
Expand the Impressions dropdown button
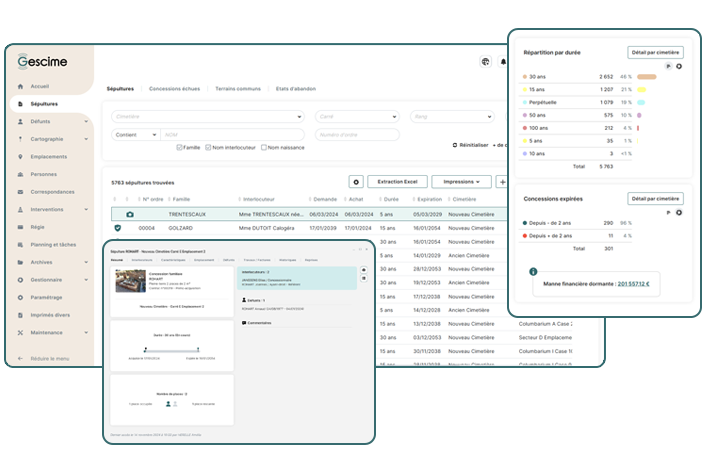coord(460,182)
